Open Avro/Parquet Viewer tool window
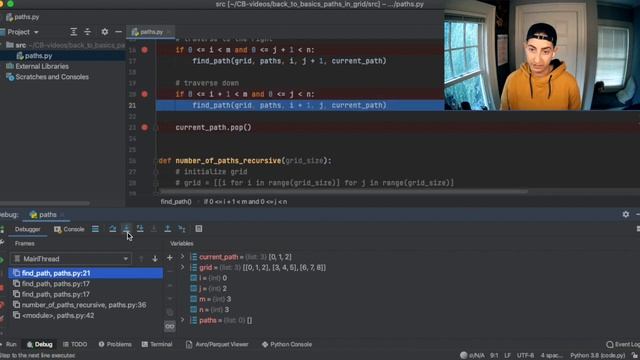This screenshot has width=640, height=360. [217, 344]
